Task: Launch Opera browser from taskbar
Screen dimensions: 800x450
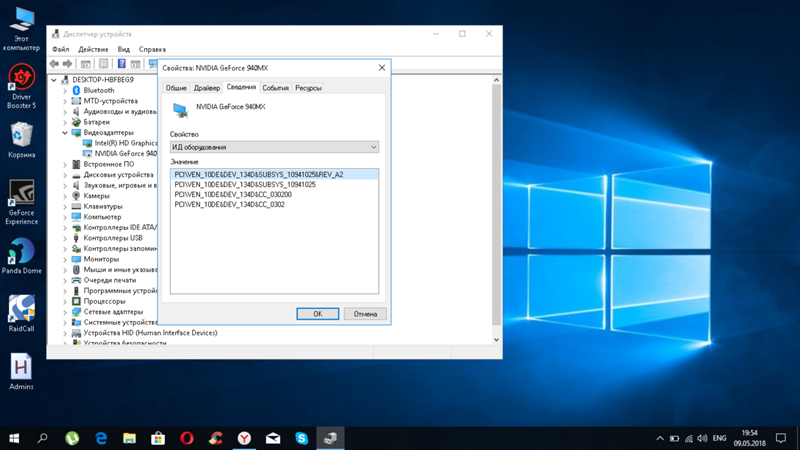Action: [x=187, y=438]
